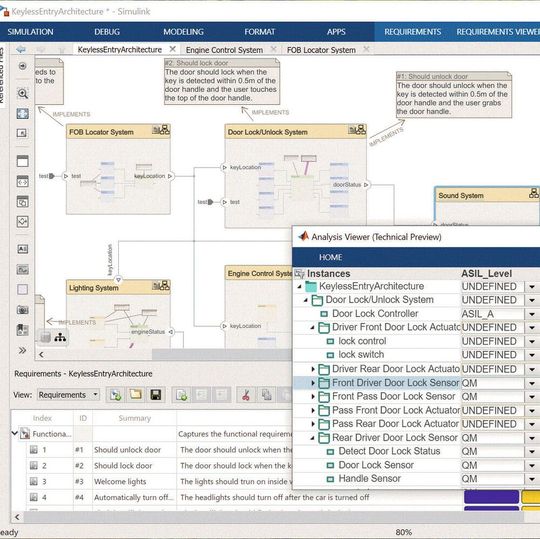Switch to the Engine Control System tab
This screenshot has height=539, width=540.
224,50
